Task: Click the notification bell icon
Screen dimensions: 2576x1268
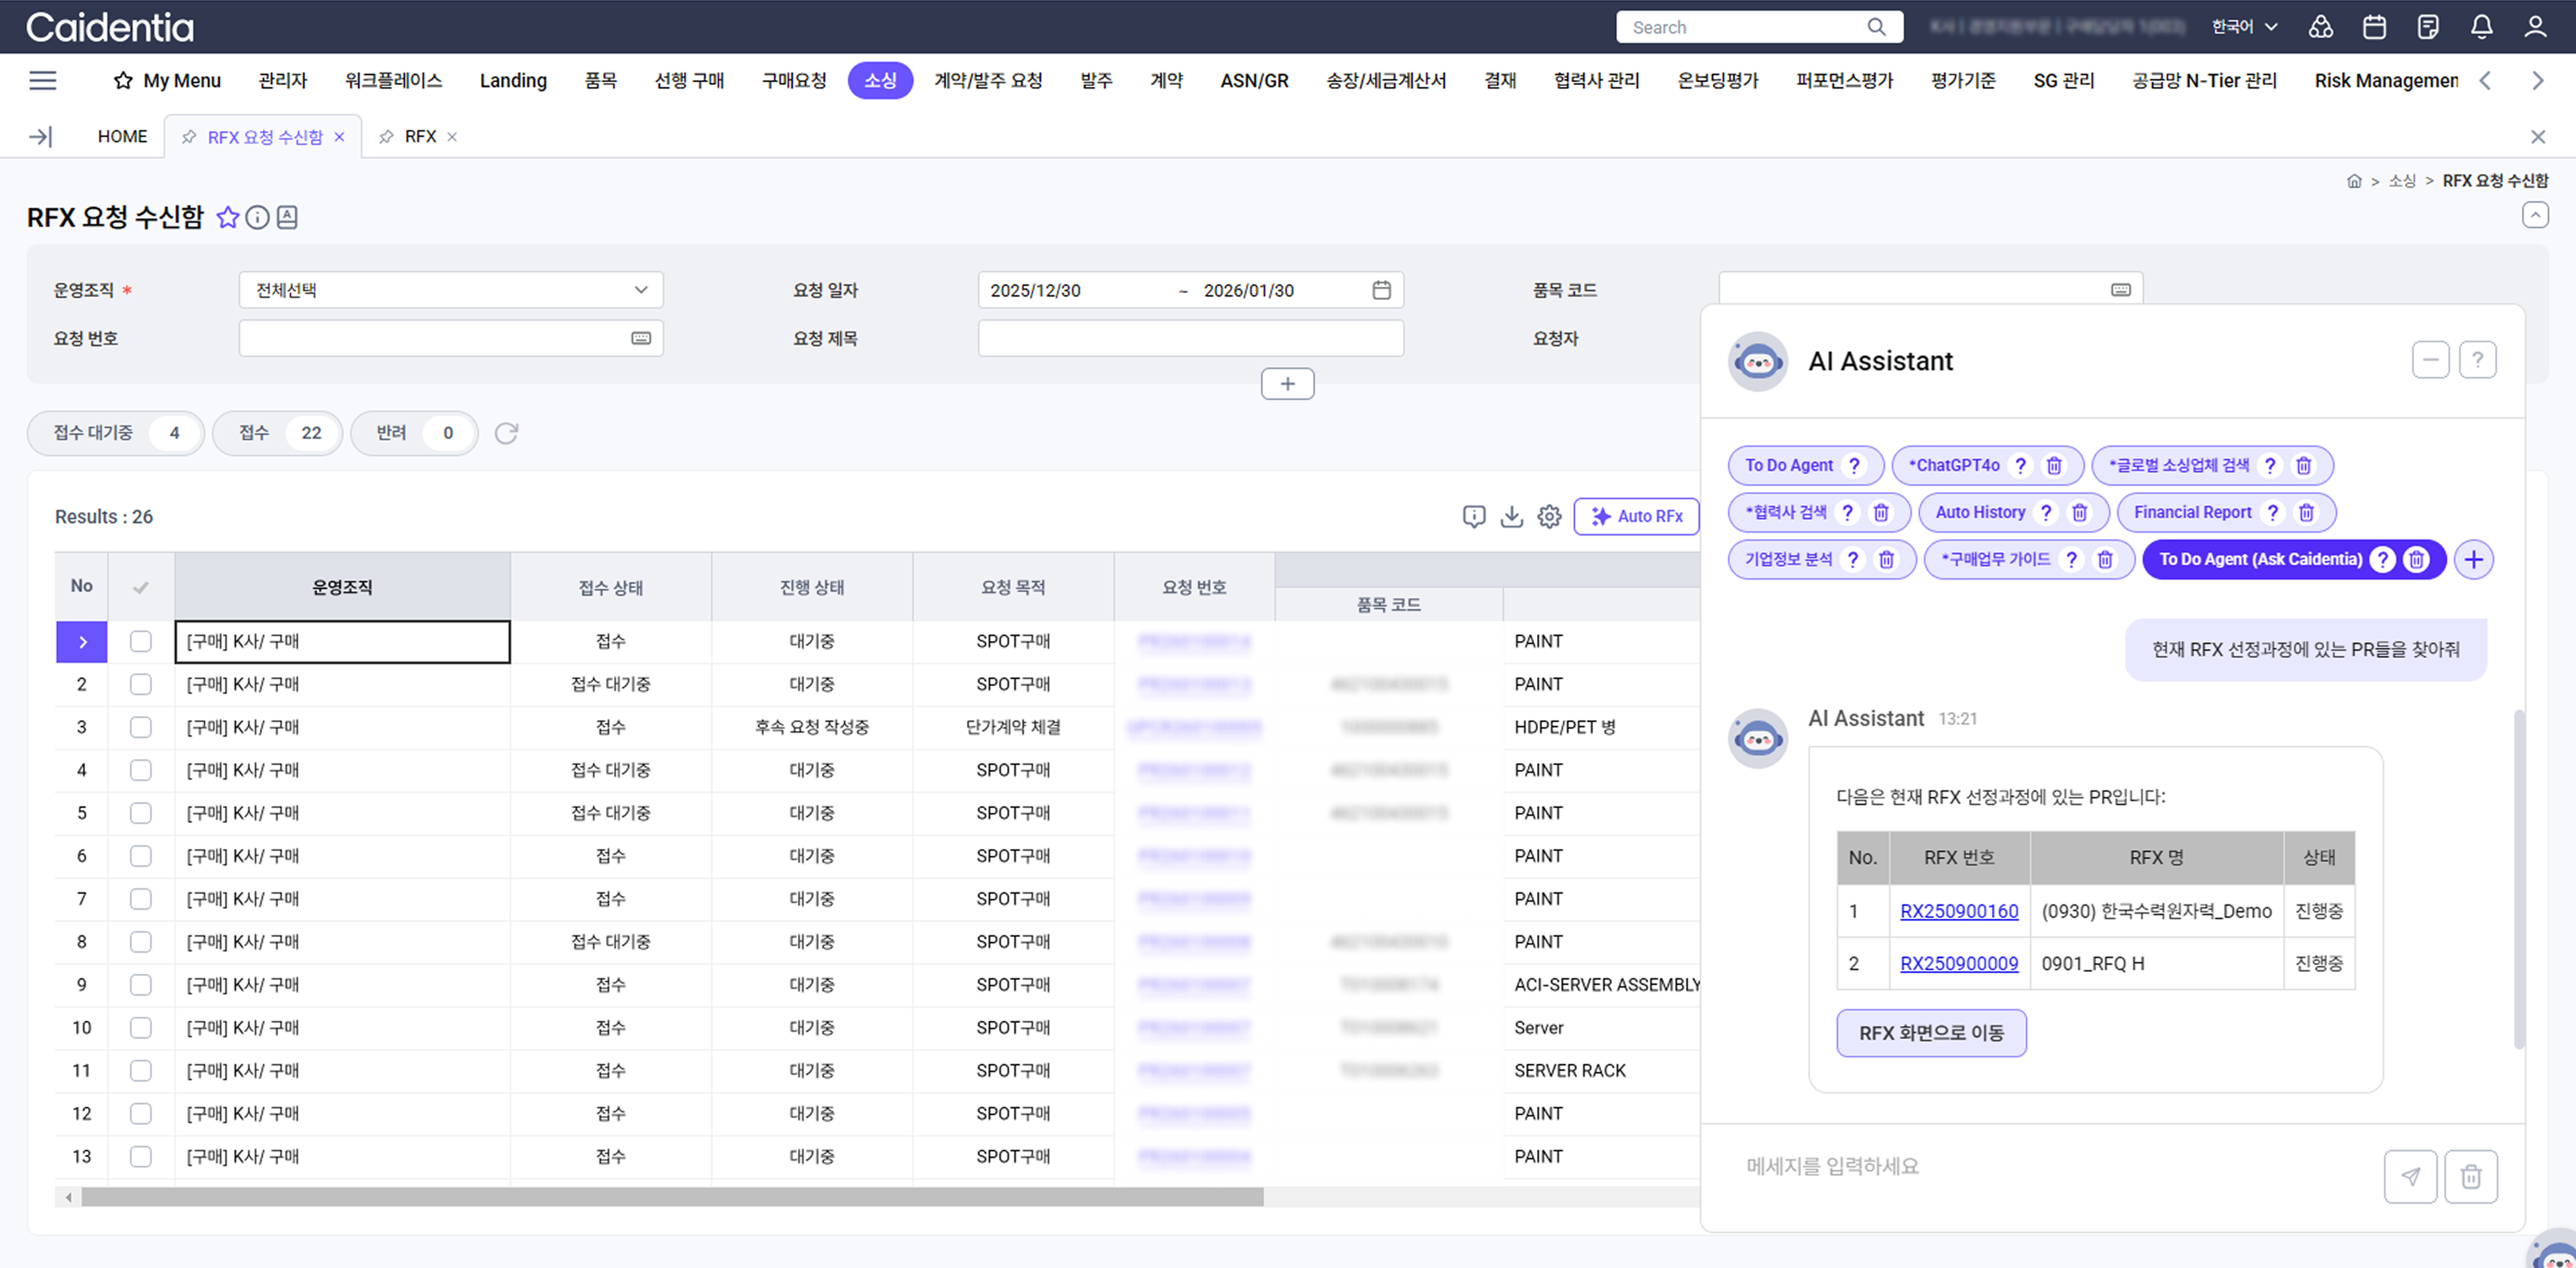Action: (2481, 27)
